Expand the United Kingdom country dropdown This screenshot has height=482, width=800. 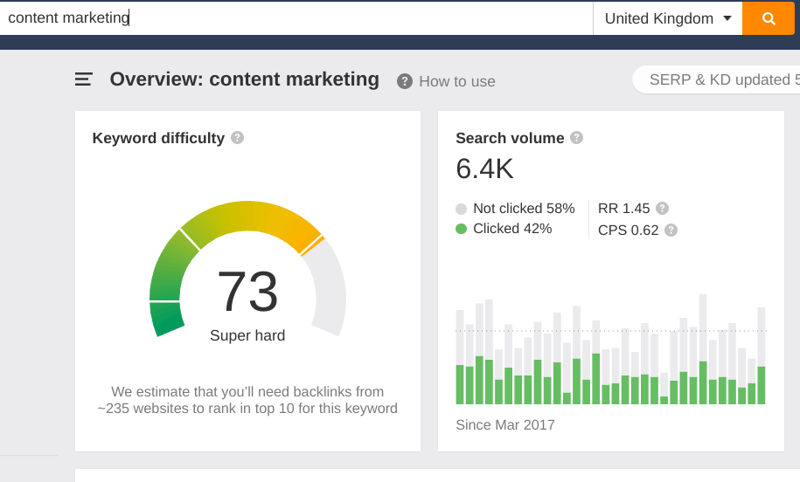[668, 18]
